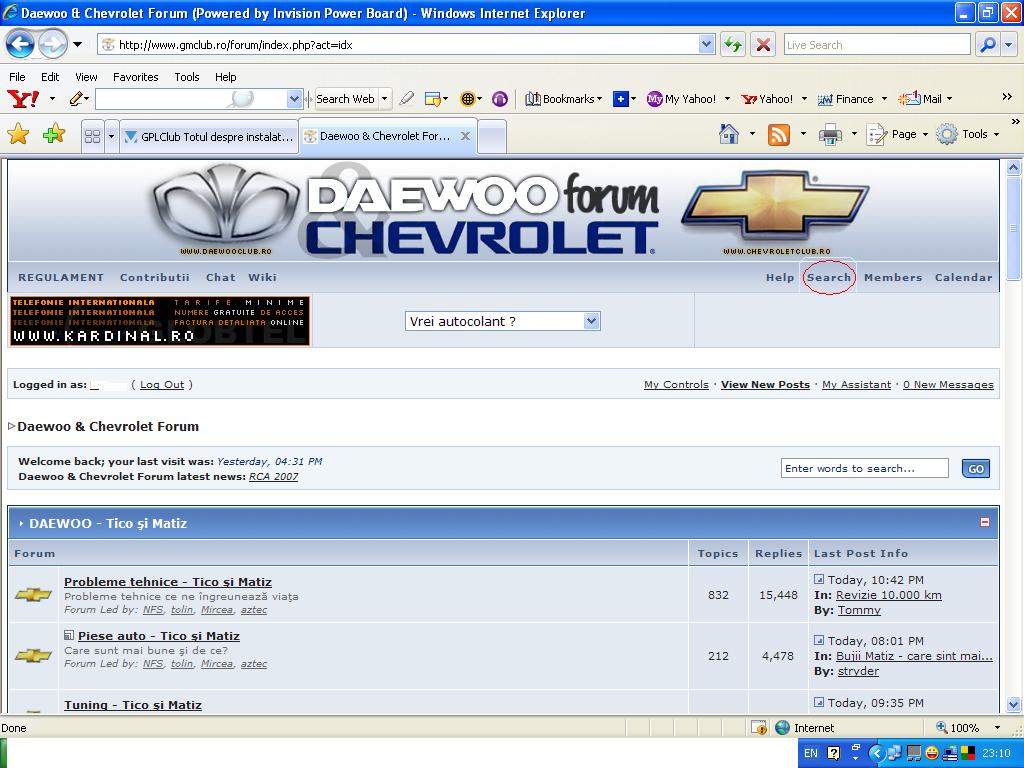
Task: Click the Favorites Center star icon
Action: 18,135
